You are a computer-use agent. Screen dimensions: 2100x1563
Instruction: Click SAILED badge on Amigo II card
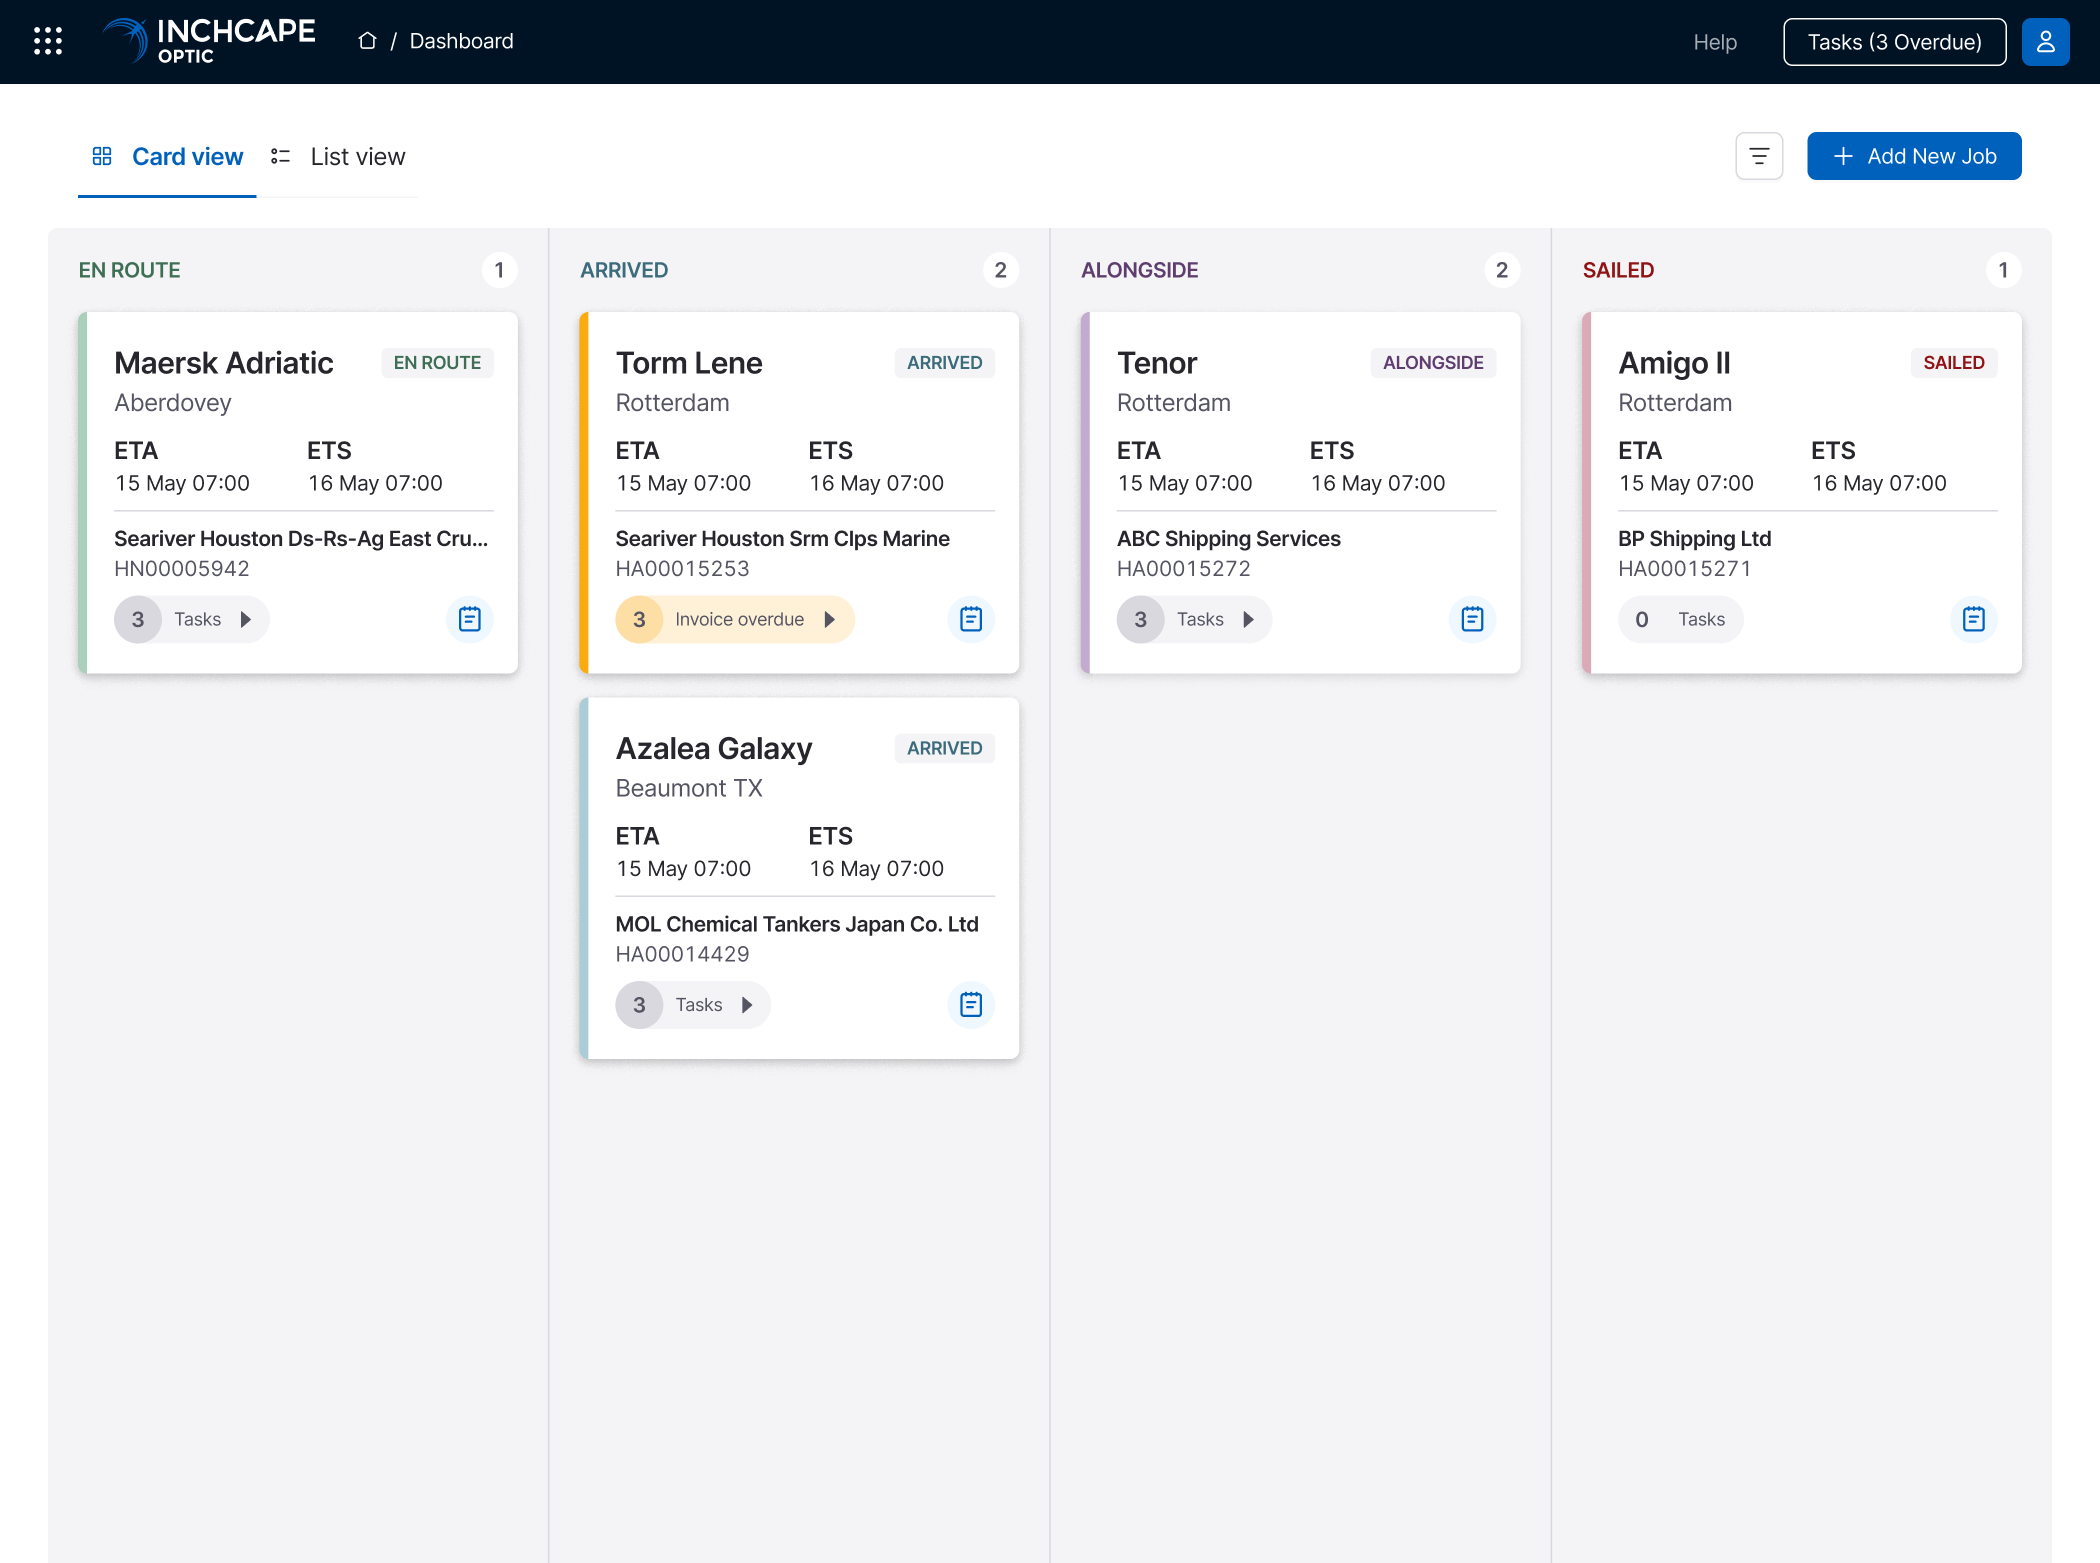coord(1954,362)
